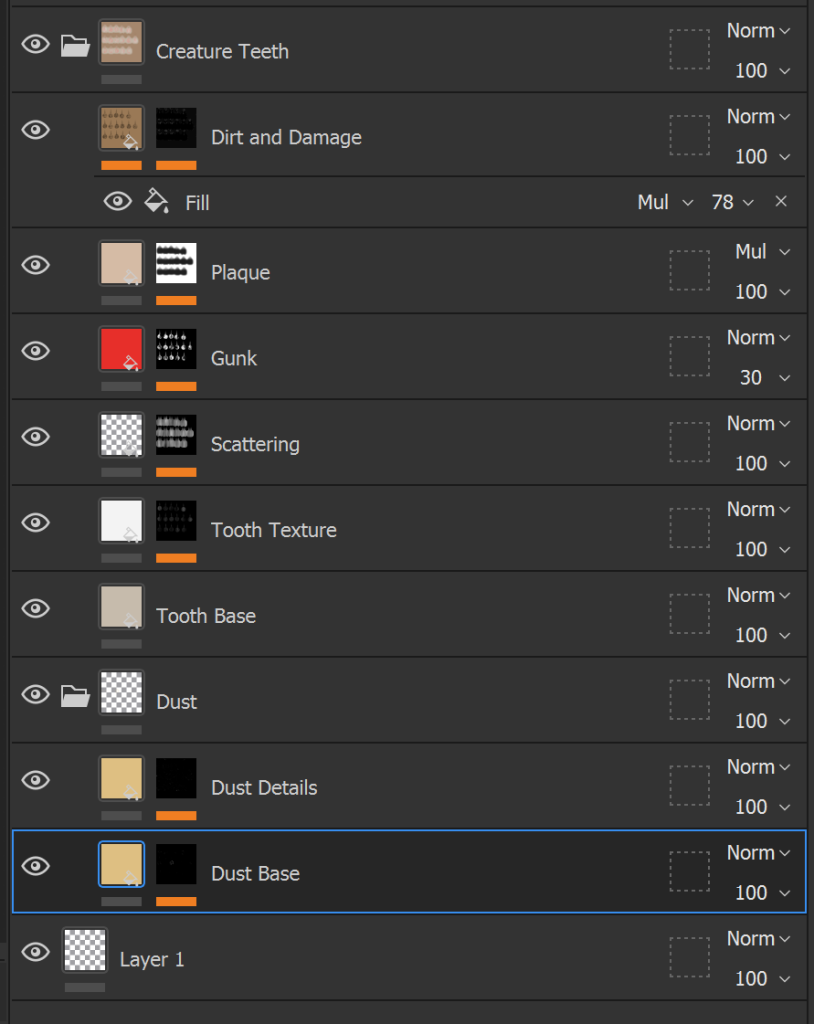Select the Tooth Base layer

pos(206,616)
